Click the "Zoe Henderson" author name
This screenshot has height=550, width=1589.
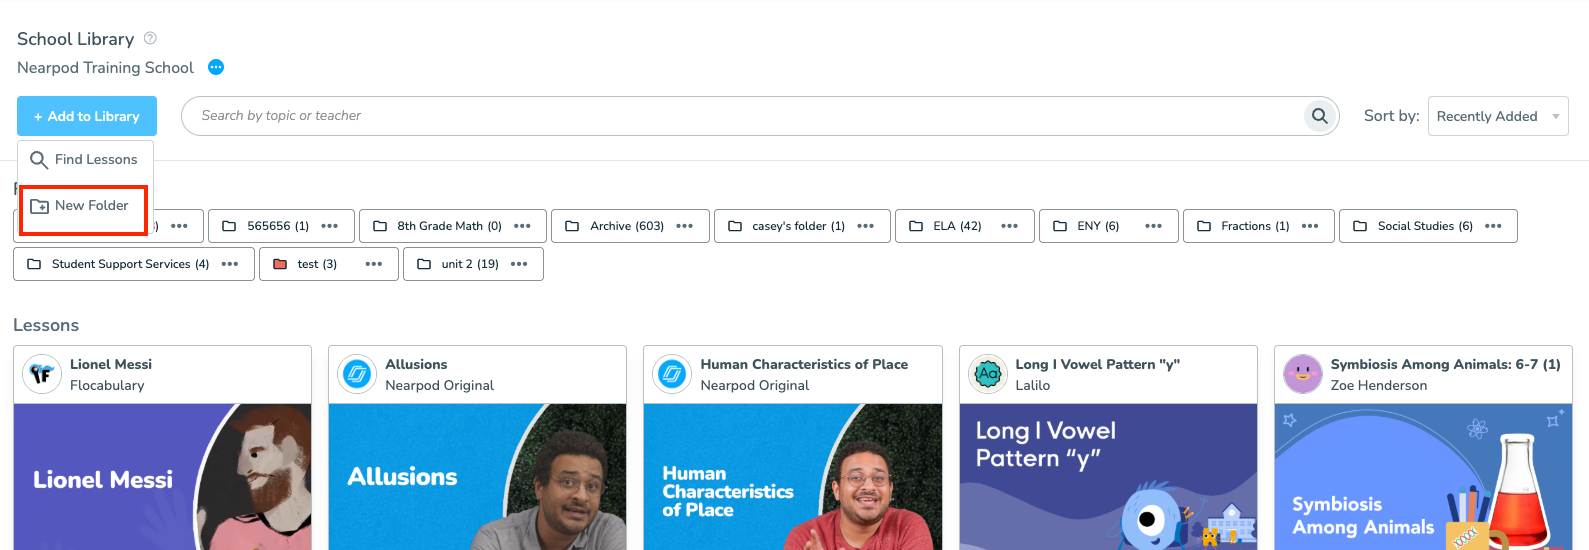coord(1379,385)
